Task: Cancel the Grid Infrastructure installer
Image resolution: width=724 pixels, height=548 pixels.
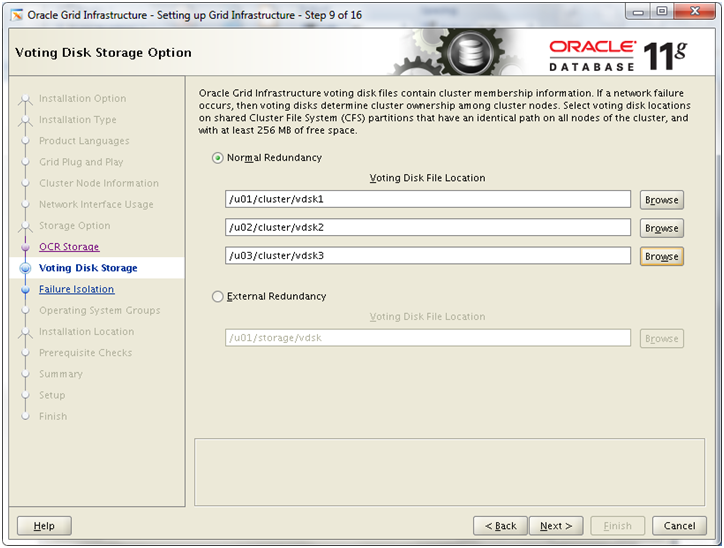Action: tap(679, 526)
